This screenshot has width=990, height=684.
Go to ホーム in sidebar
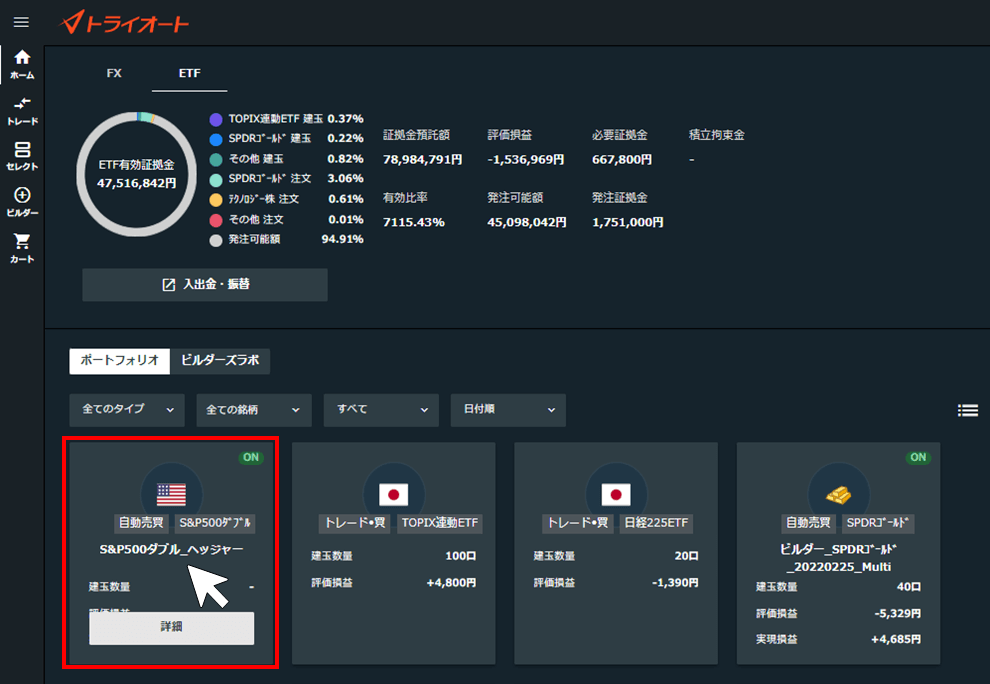tap(22, 64)
